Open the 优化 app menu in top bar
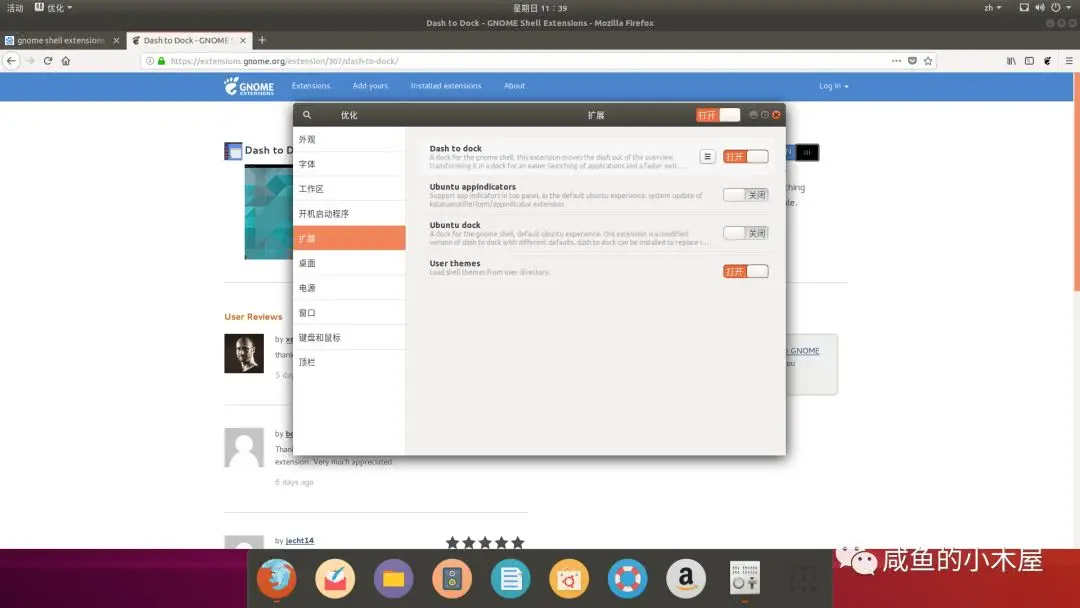 (x=54, y=8)
